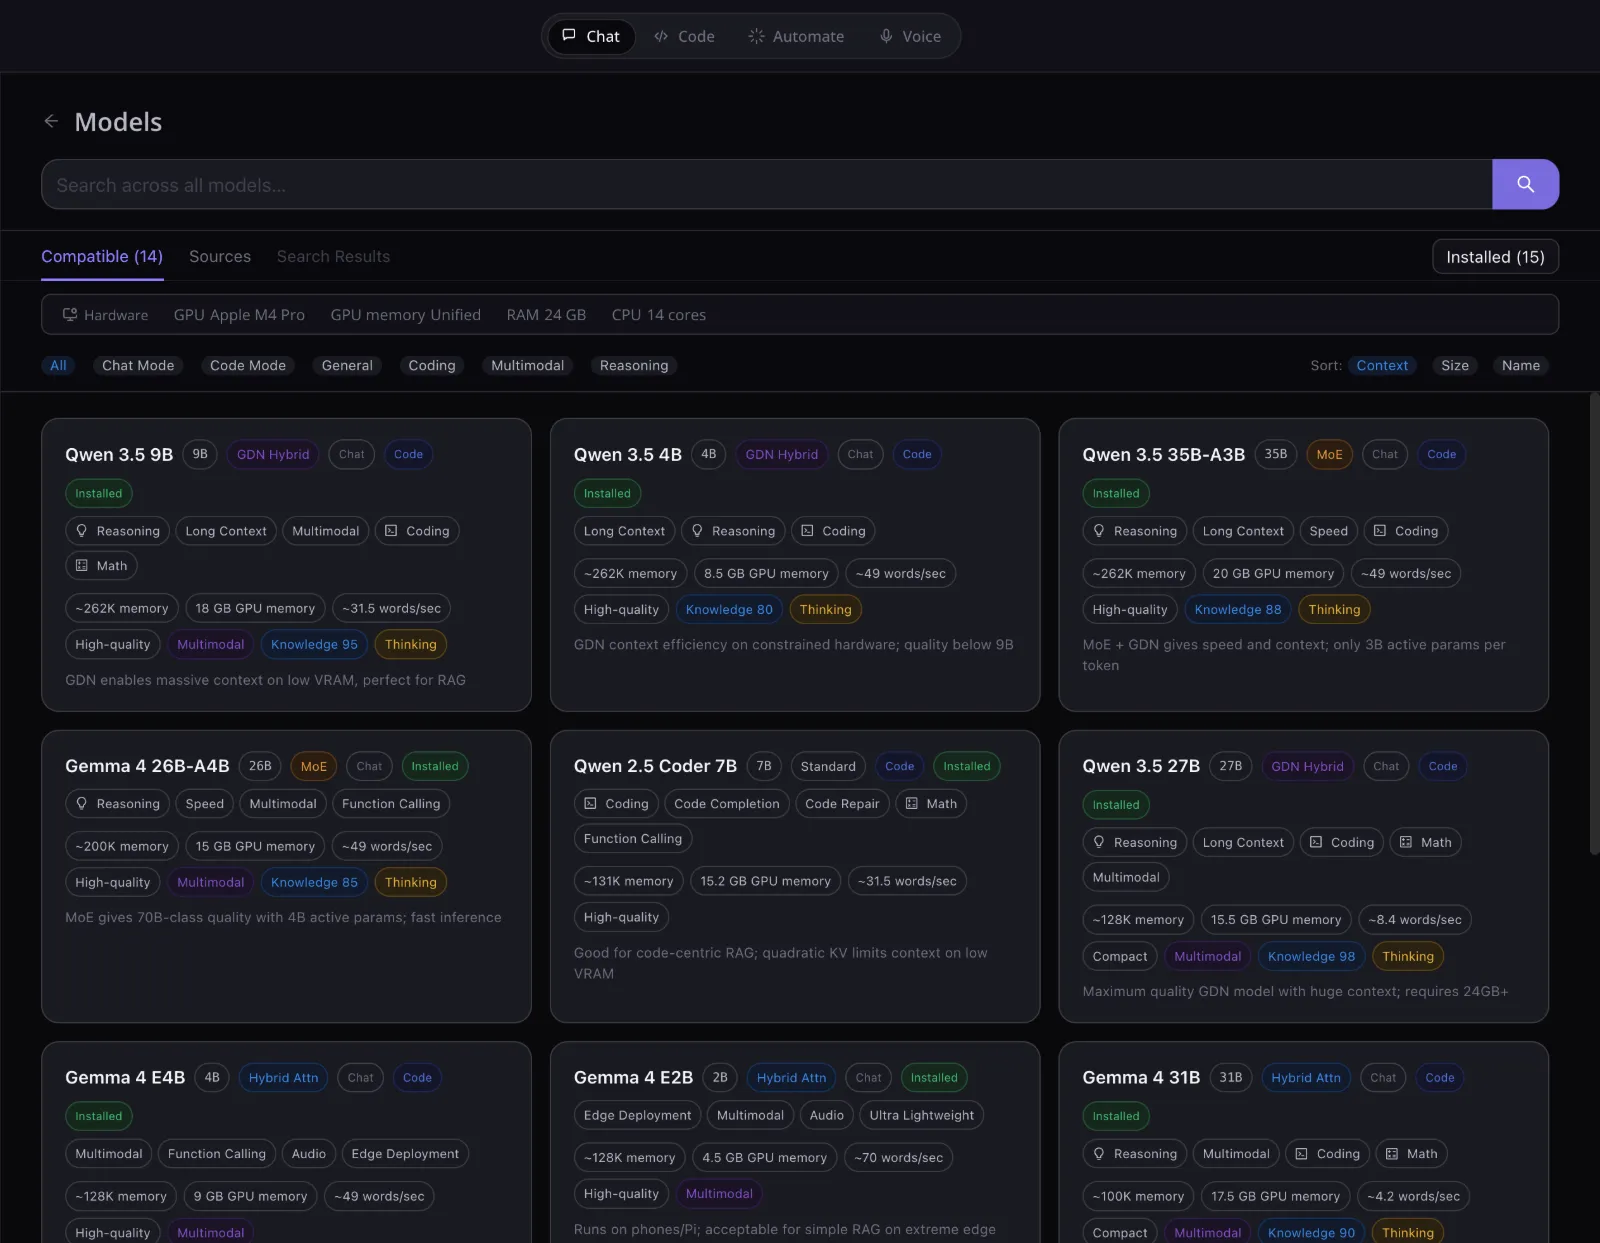1600x1243 pixels.
Task: Click Function Calling tag on Gemma 4 26B-A4B
Action: (x=391, y=804)
